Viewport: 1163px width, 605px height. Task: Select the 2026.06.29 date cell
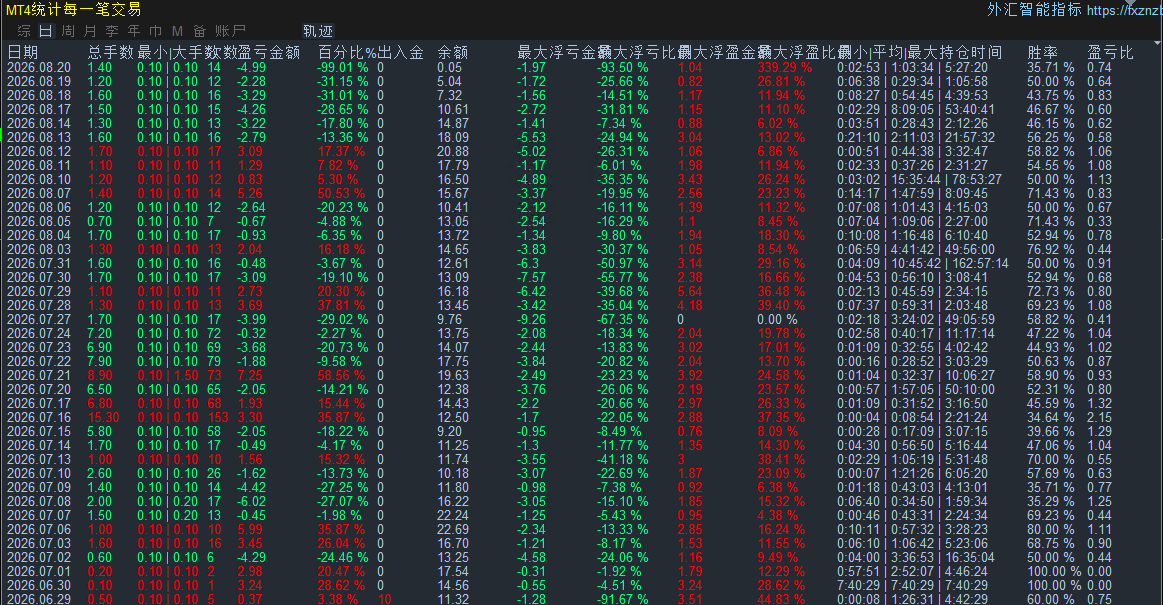coord(39,599)
